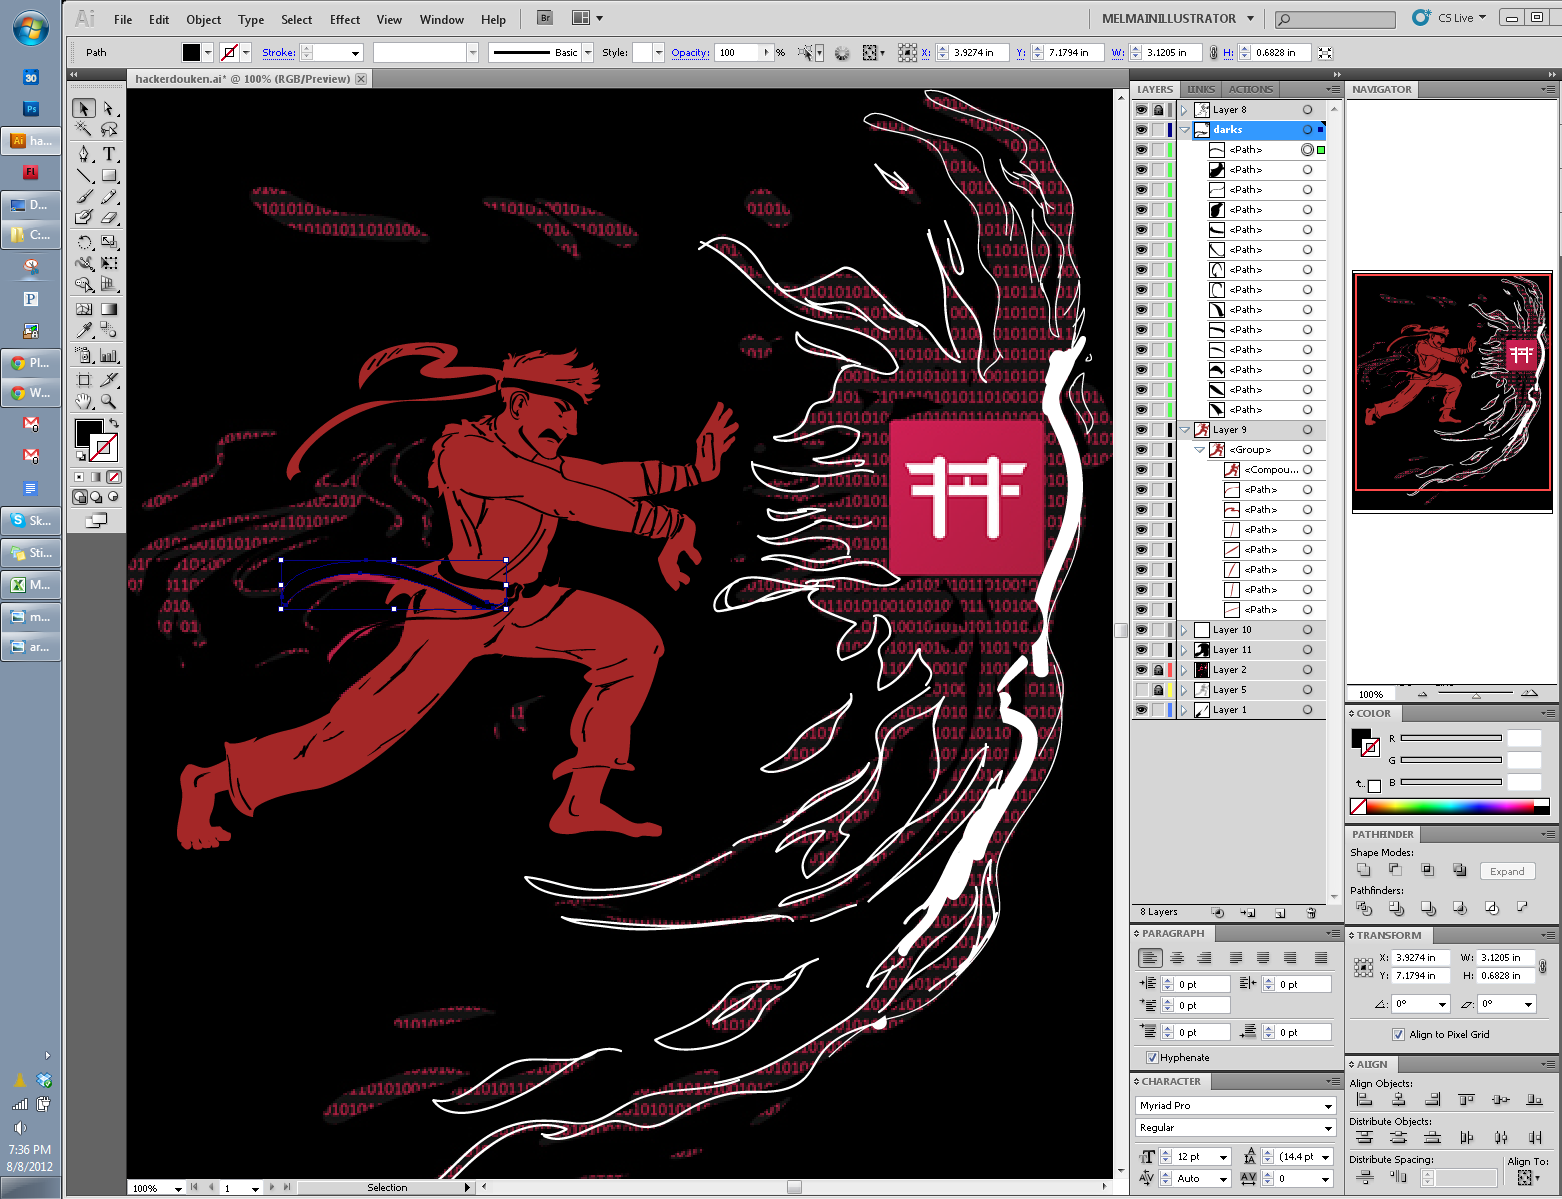The image size is (1562, 1199).
Task: Switch to the Actions panel tab
Action: pyautogui.click(x=1250, y=89)
